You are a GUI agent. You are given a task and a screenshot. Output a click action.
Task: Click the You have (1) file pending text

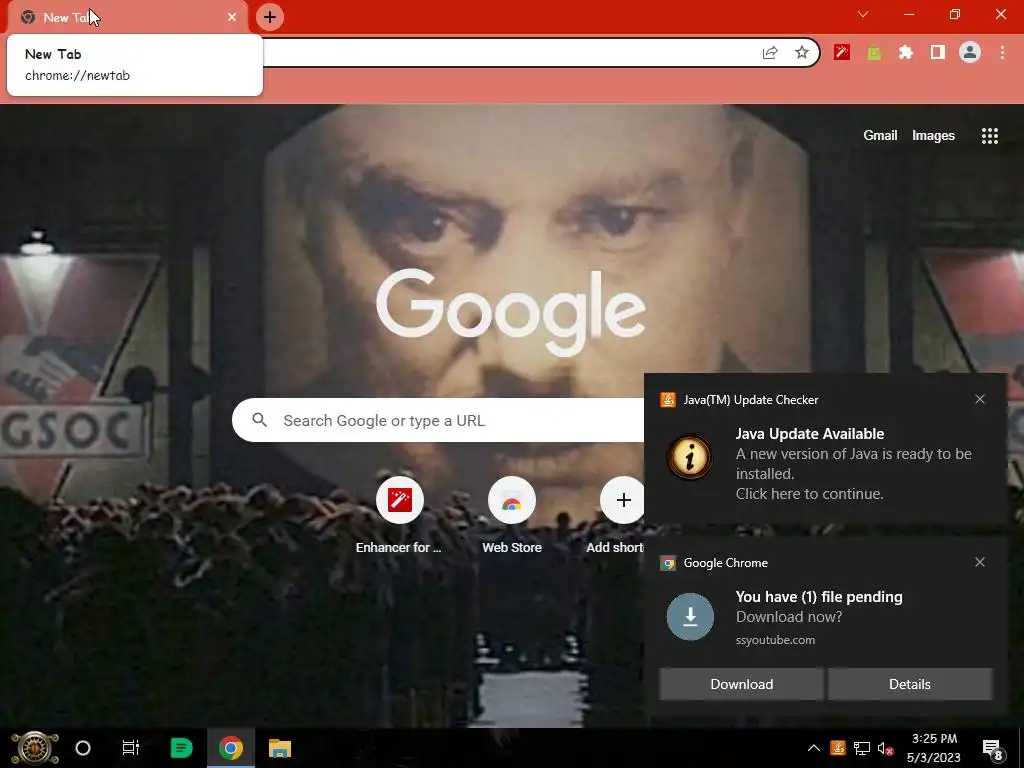(x=819, y=597)
